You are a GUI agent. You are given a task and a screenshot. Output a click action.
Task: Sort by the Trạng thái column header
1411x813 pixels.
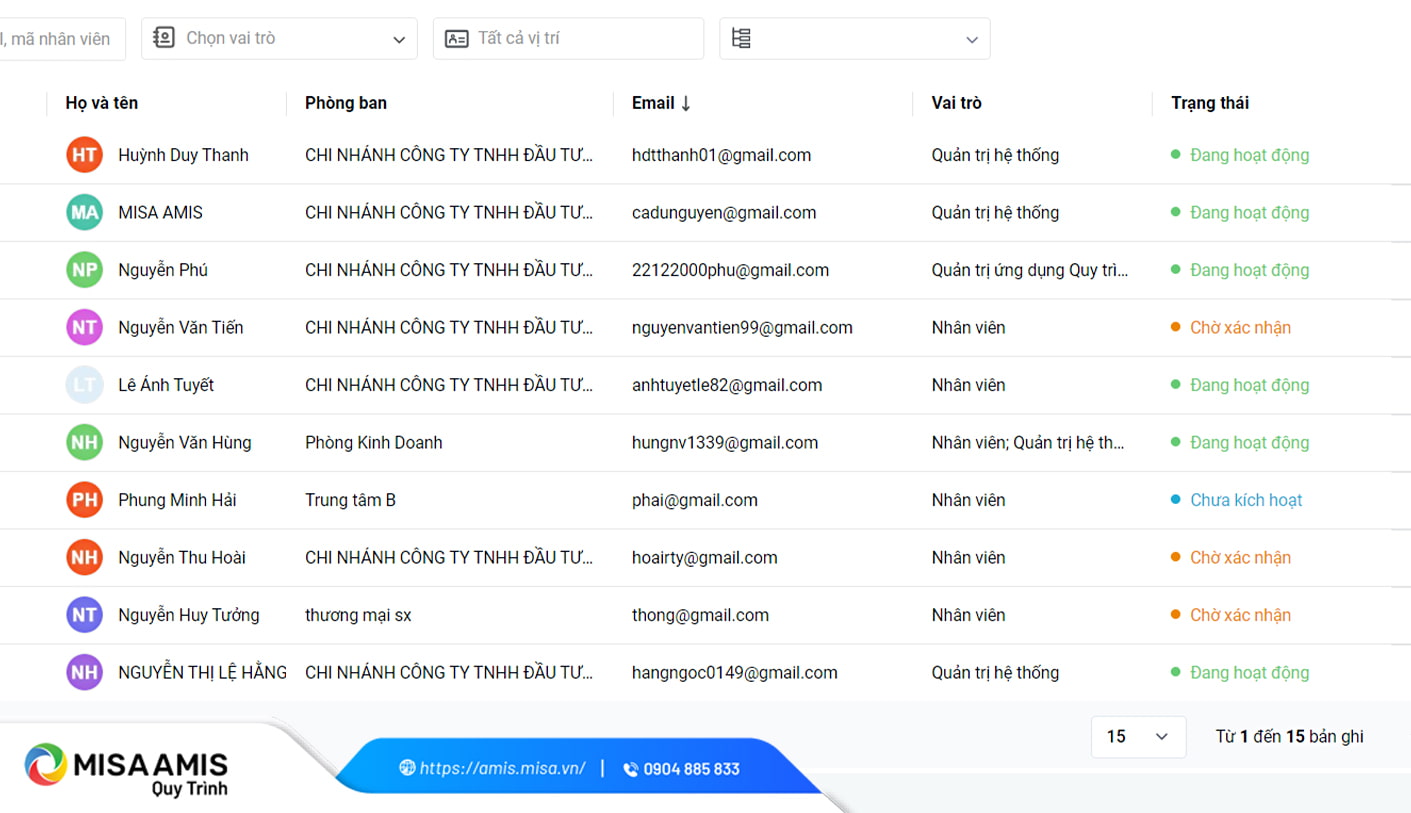(x=1210, y=103)
